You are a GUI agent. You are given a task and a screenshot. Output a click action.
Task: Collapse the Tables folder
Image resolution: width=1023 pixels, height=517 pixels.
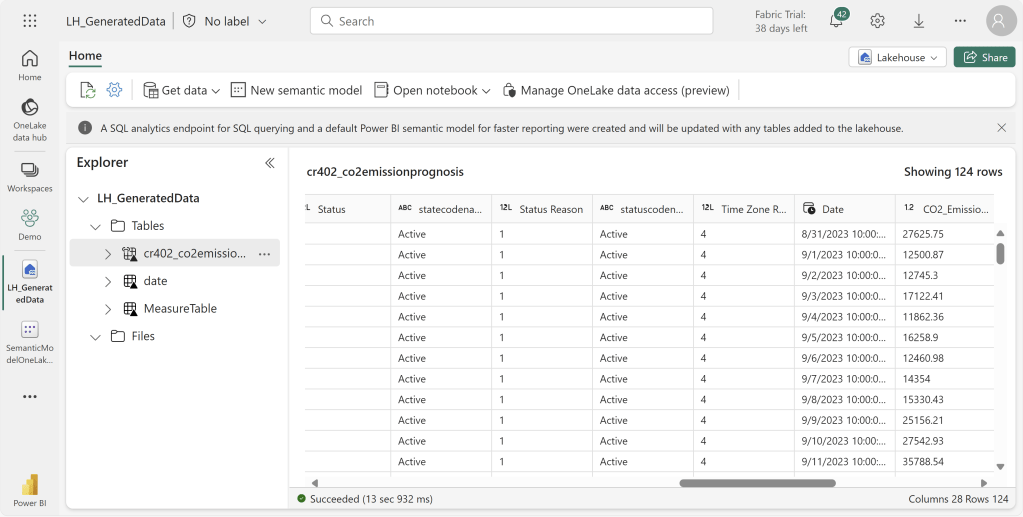pyautogui.click(x=96, y=226)
